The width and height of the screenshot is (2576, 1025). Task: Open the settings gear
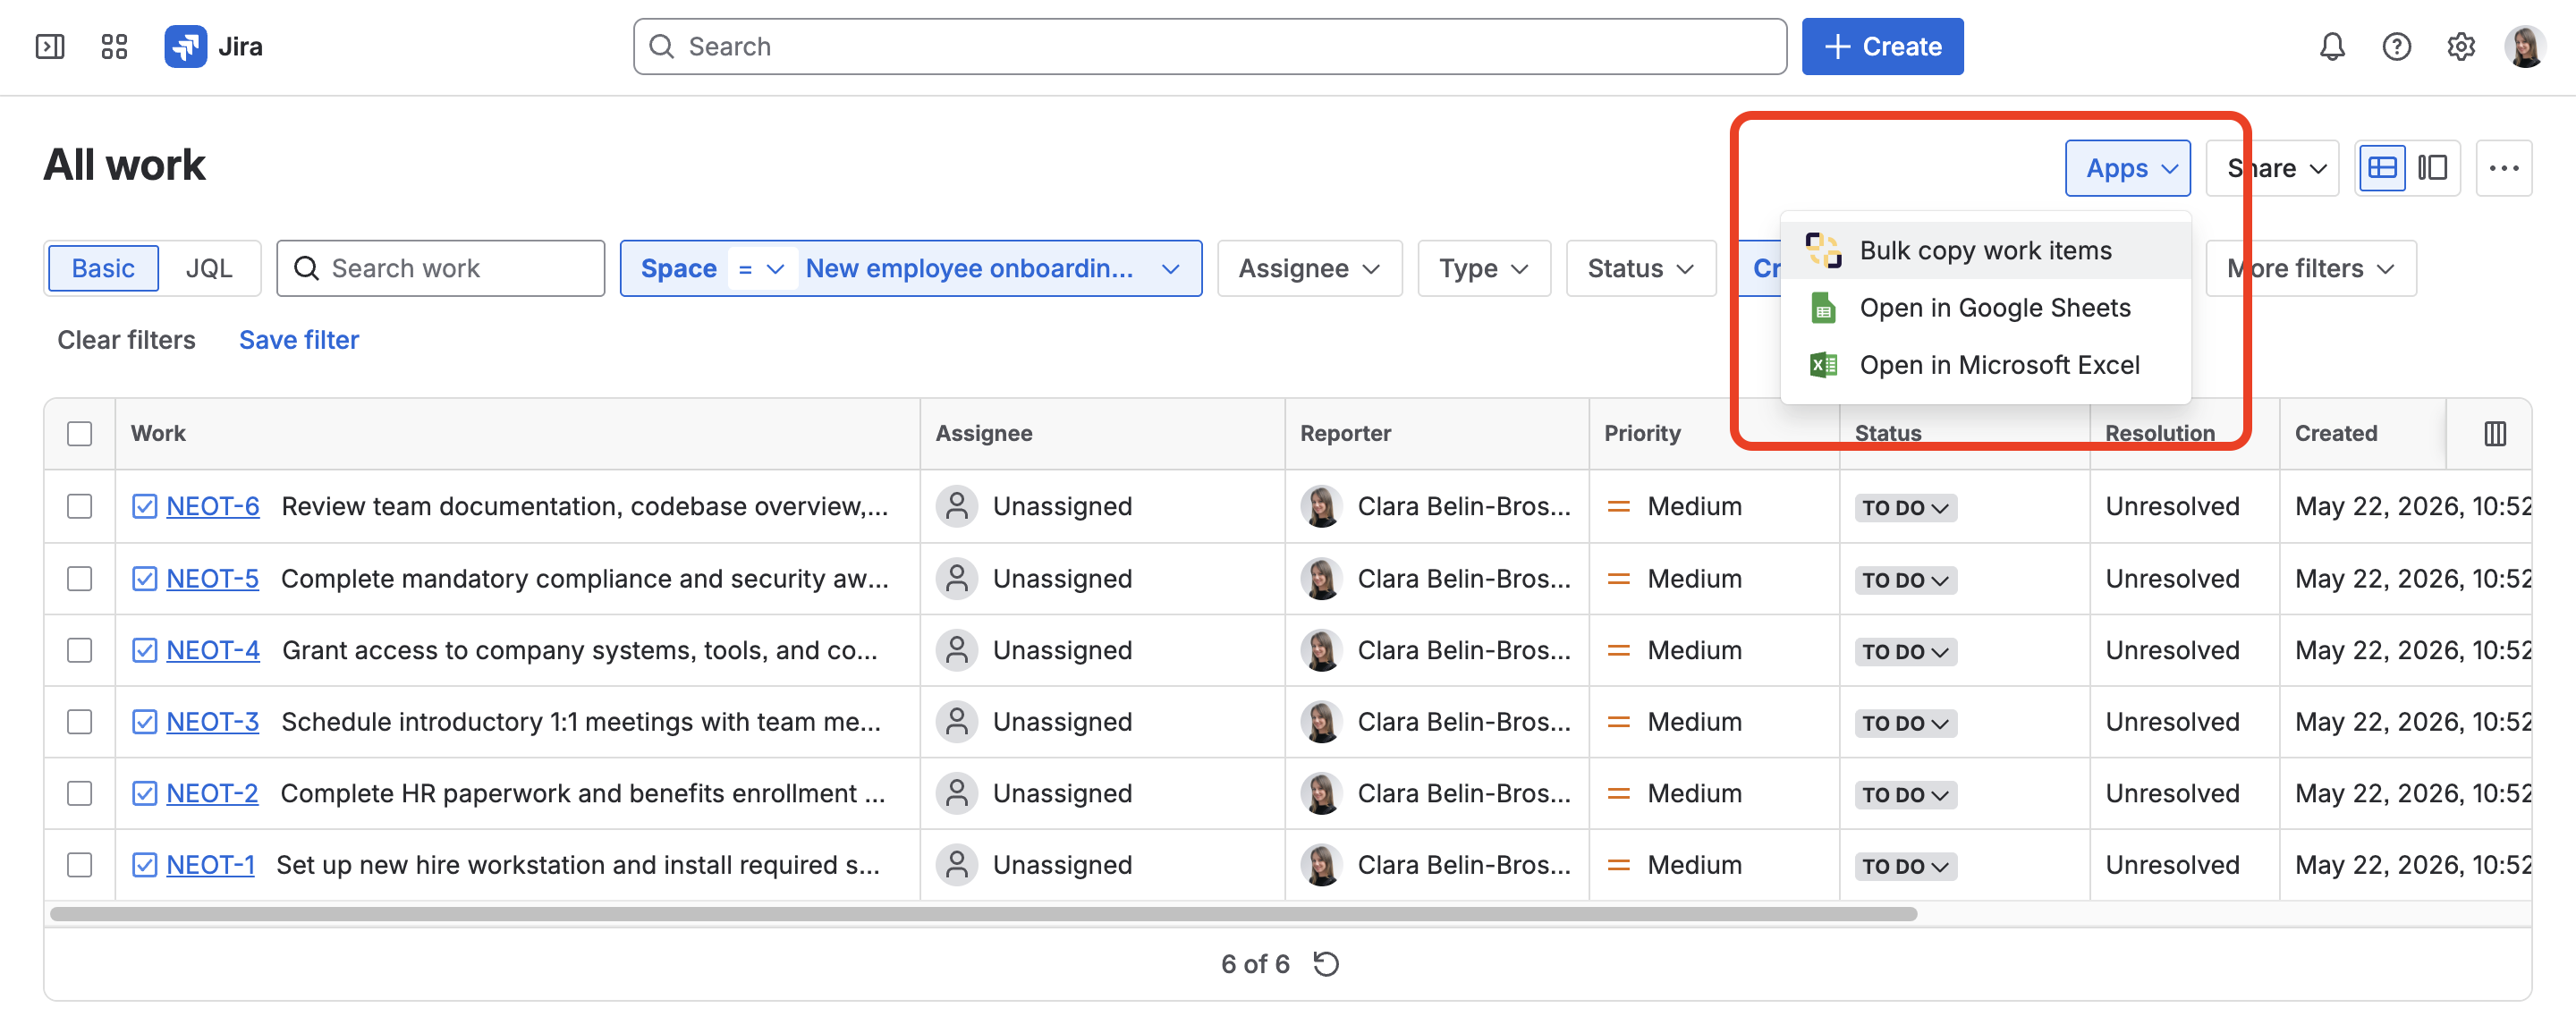(x=2460, y=46)
